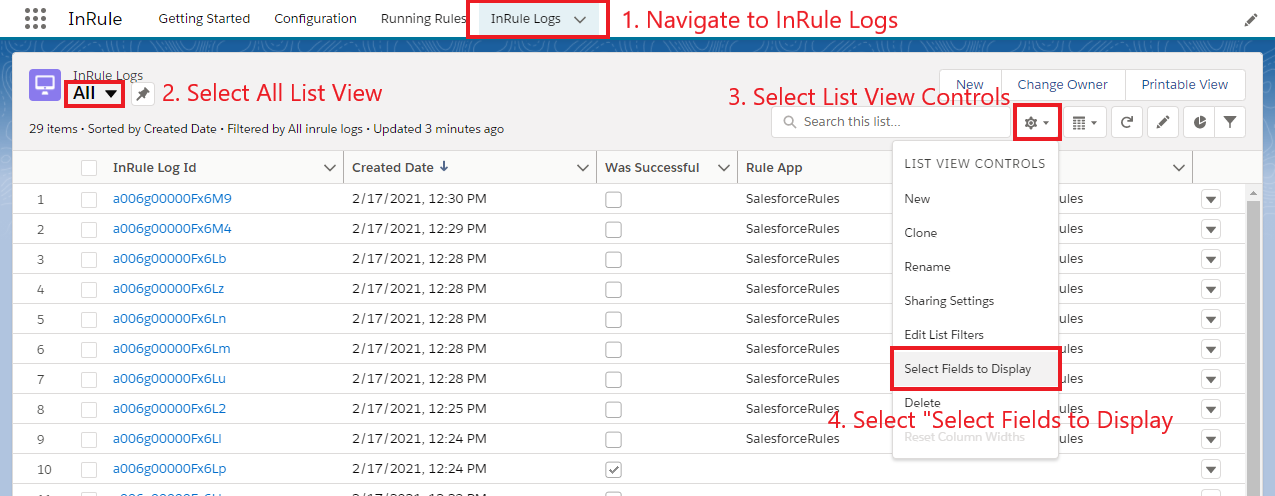Open row actions for a006g00000Fx6Lp
Screen dimensions: 1275x496
click(1211, 469)
